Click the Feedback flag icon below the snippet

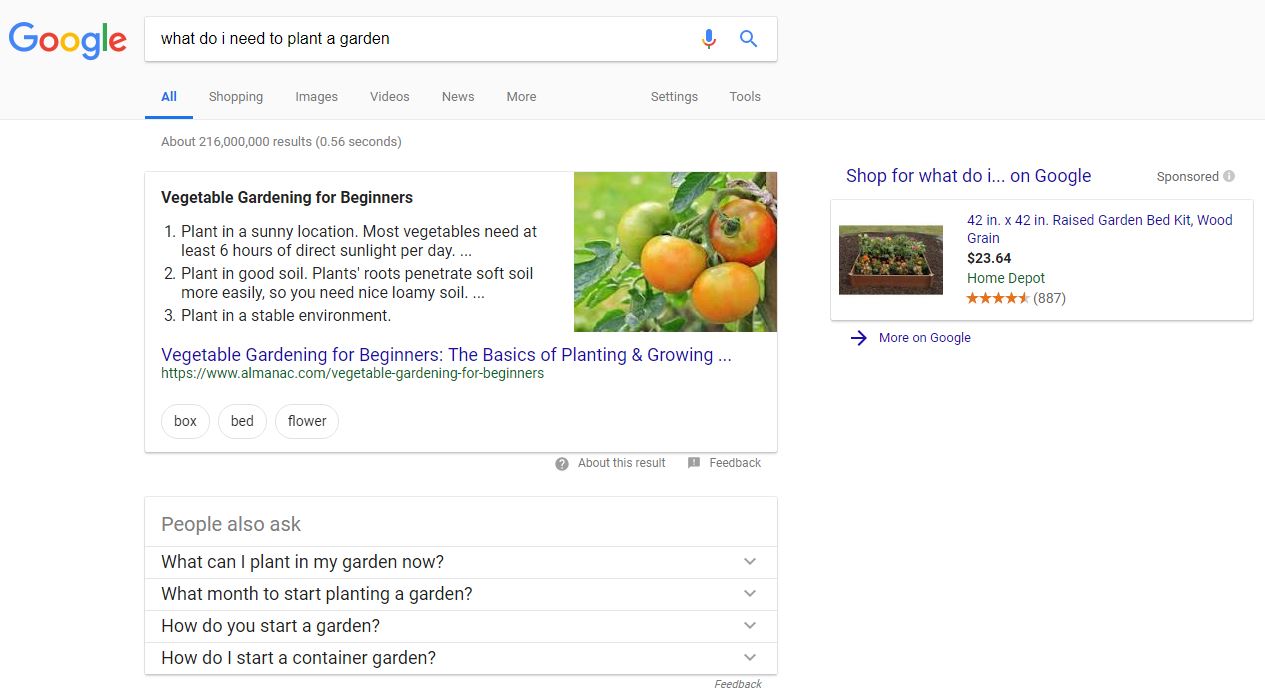693,462
